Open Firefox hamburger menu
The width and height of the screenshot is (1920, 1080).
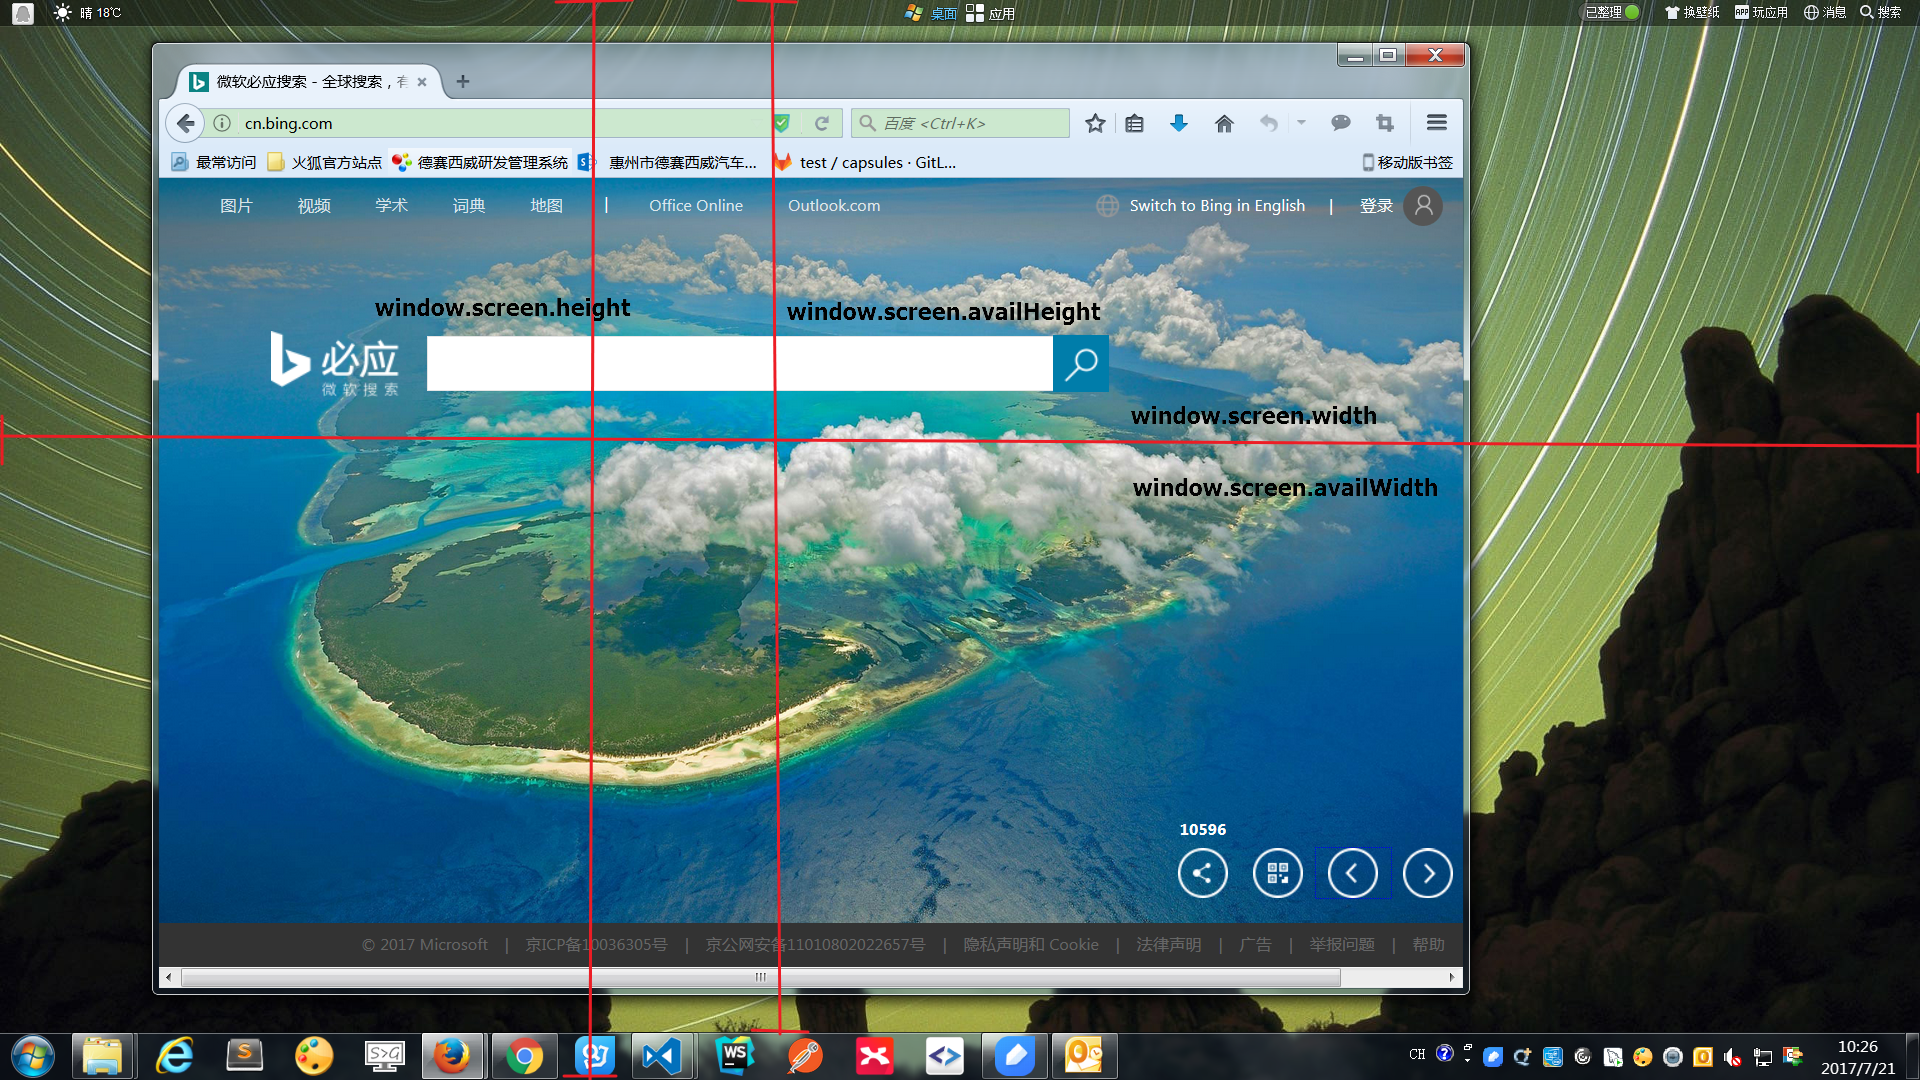[x=1436, y=123]
